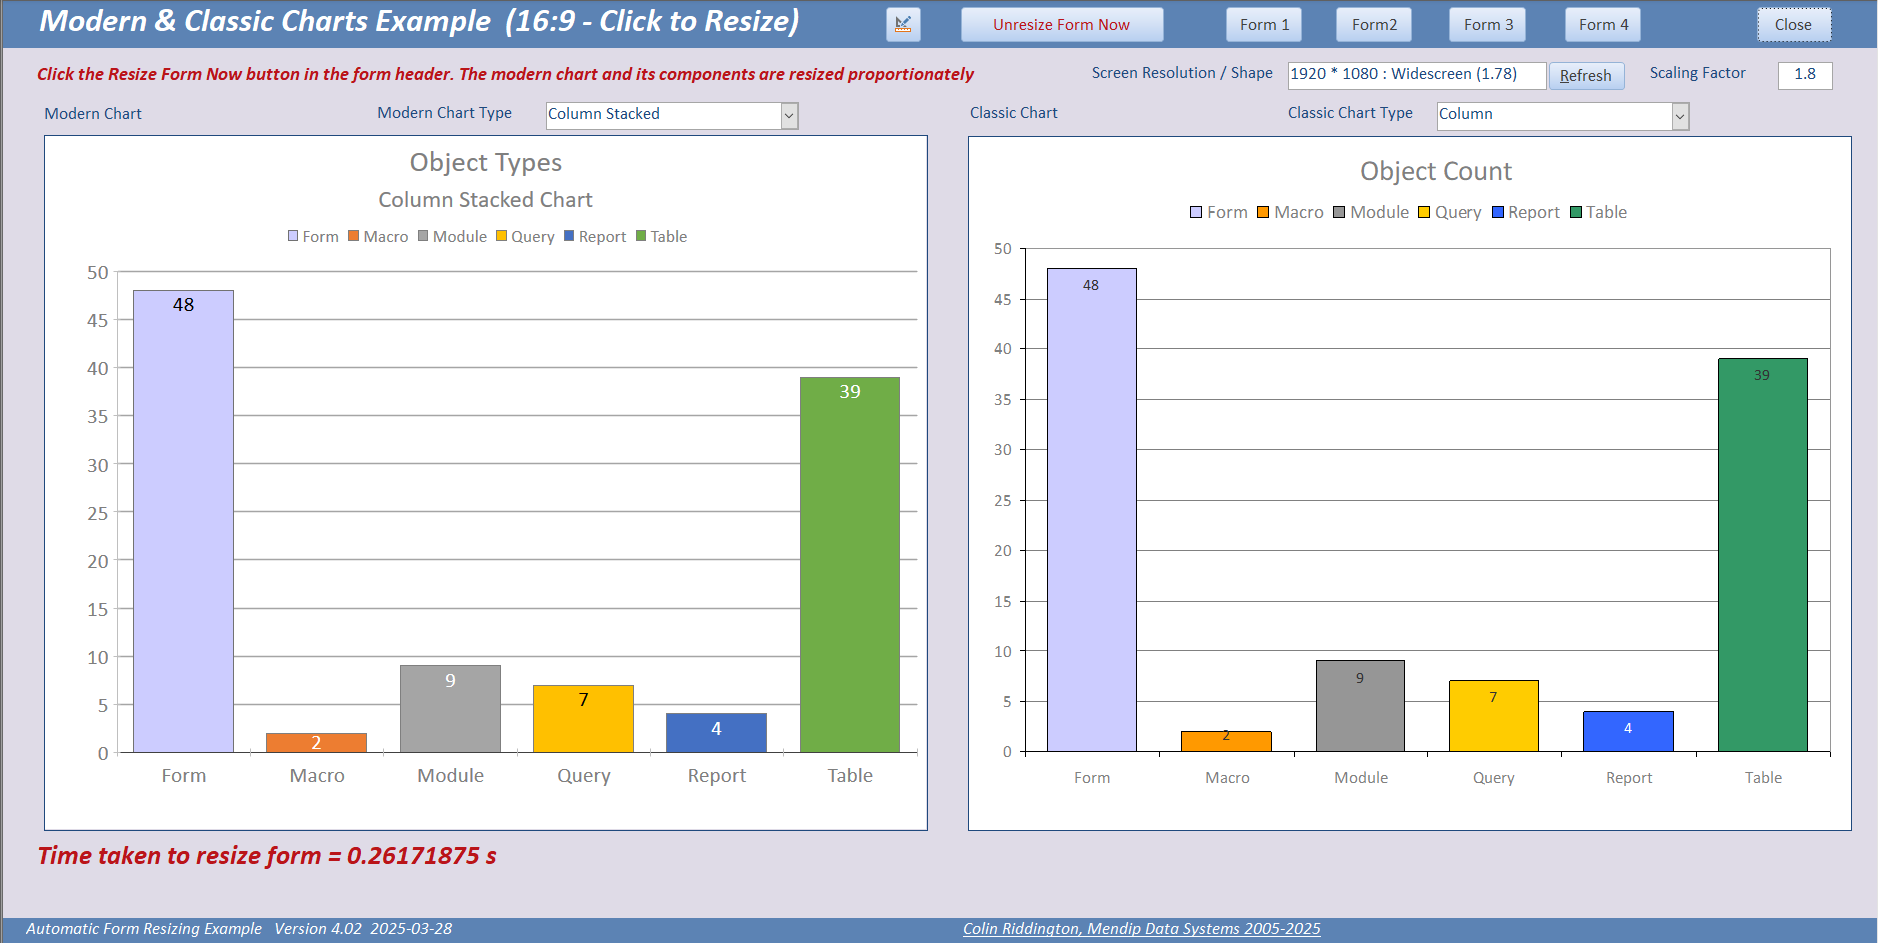Open Form 1
Viewport: 1878px width, 943px height.
point(1264,25)
